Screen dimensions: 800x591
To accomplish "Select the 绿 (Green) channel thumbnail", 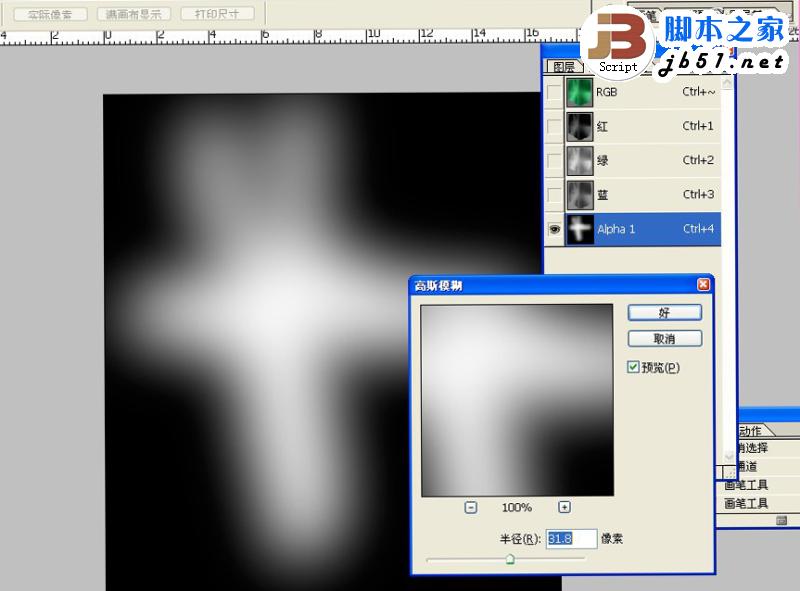I will point(578,160).
